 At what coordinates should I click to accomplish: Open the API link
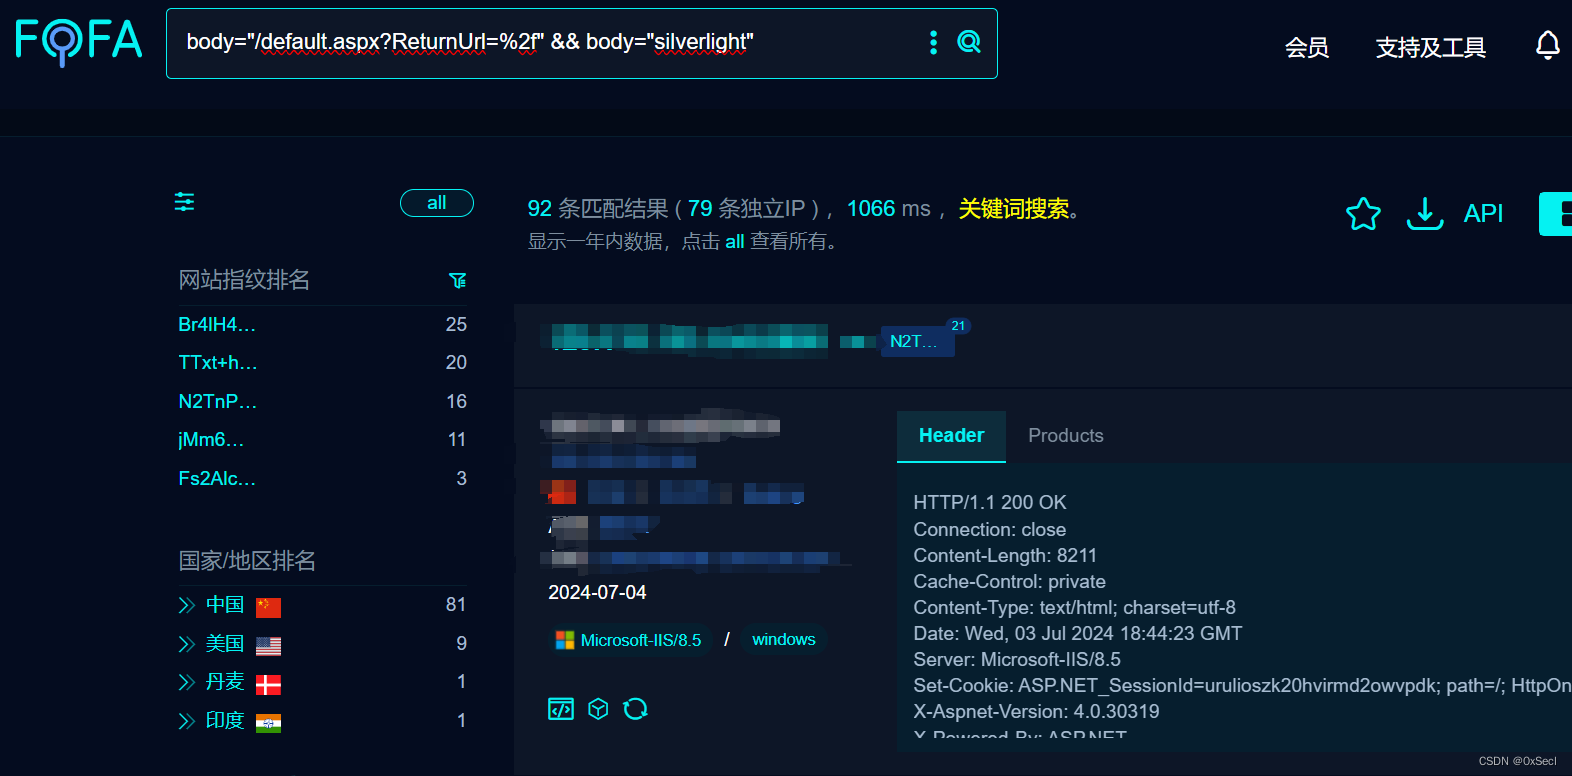[1483, 213]
